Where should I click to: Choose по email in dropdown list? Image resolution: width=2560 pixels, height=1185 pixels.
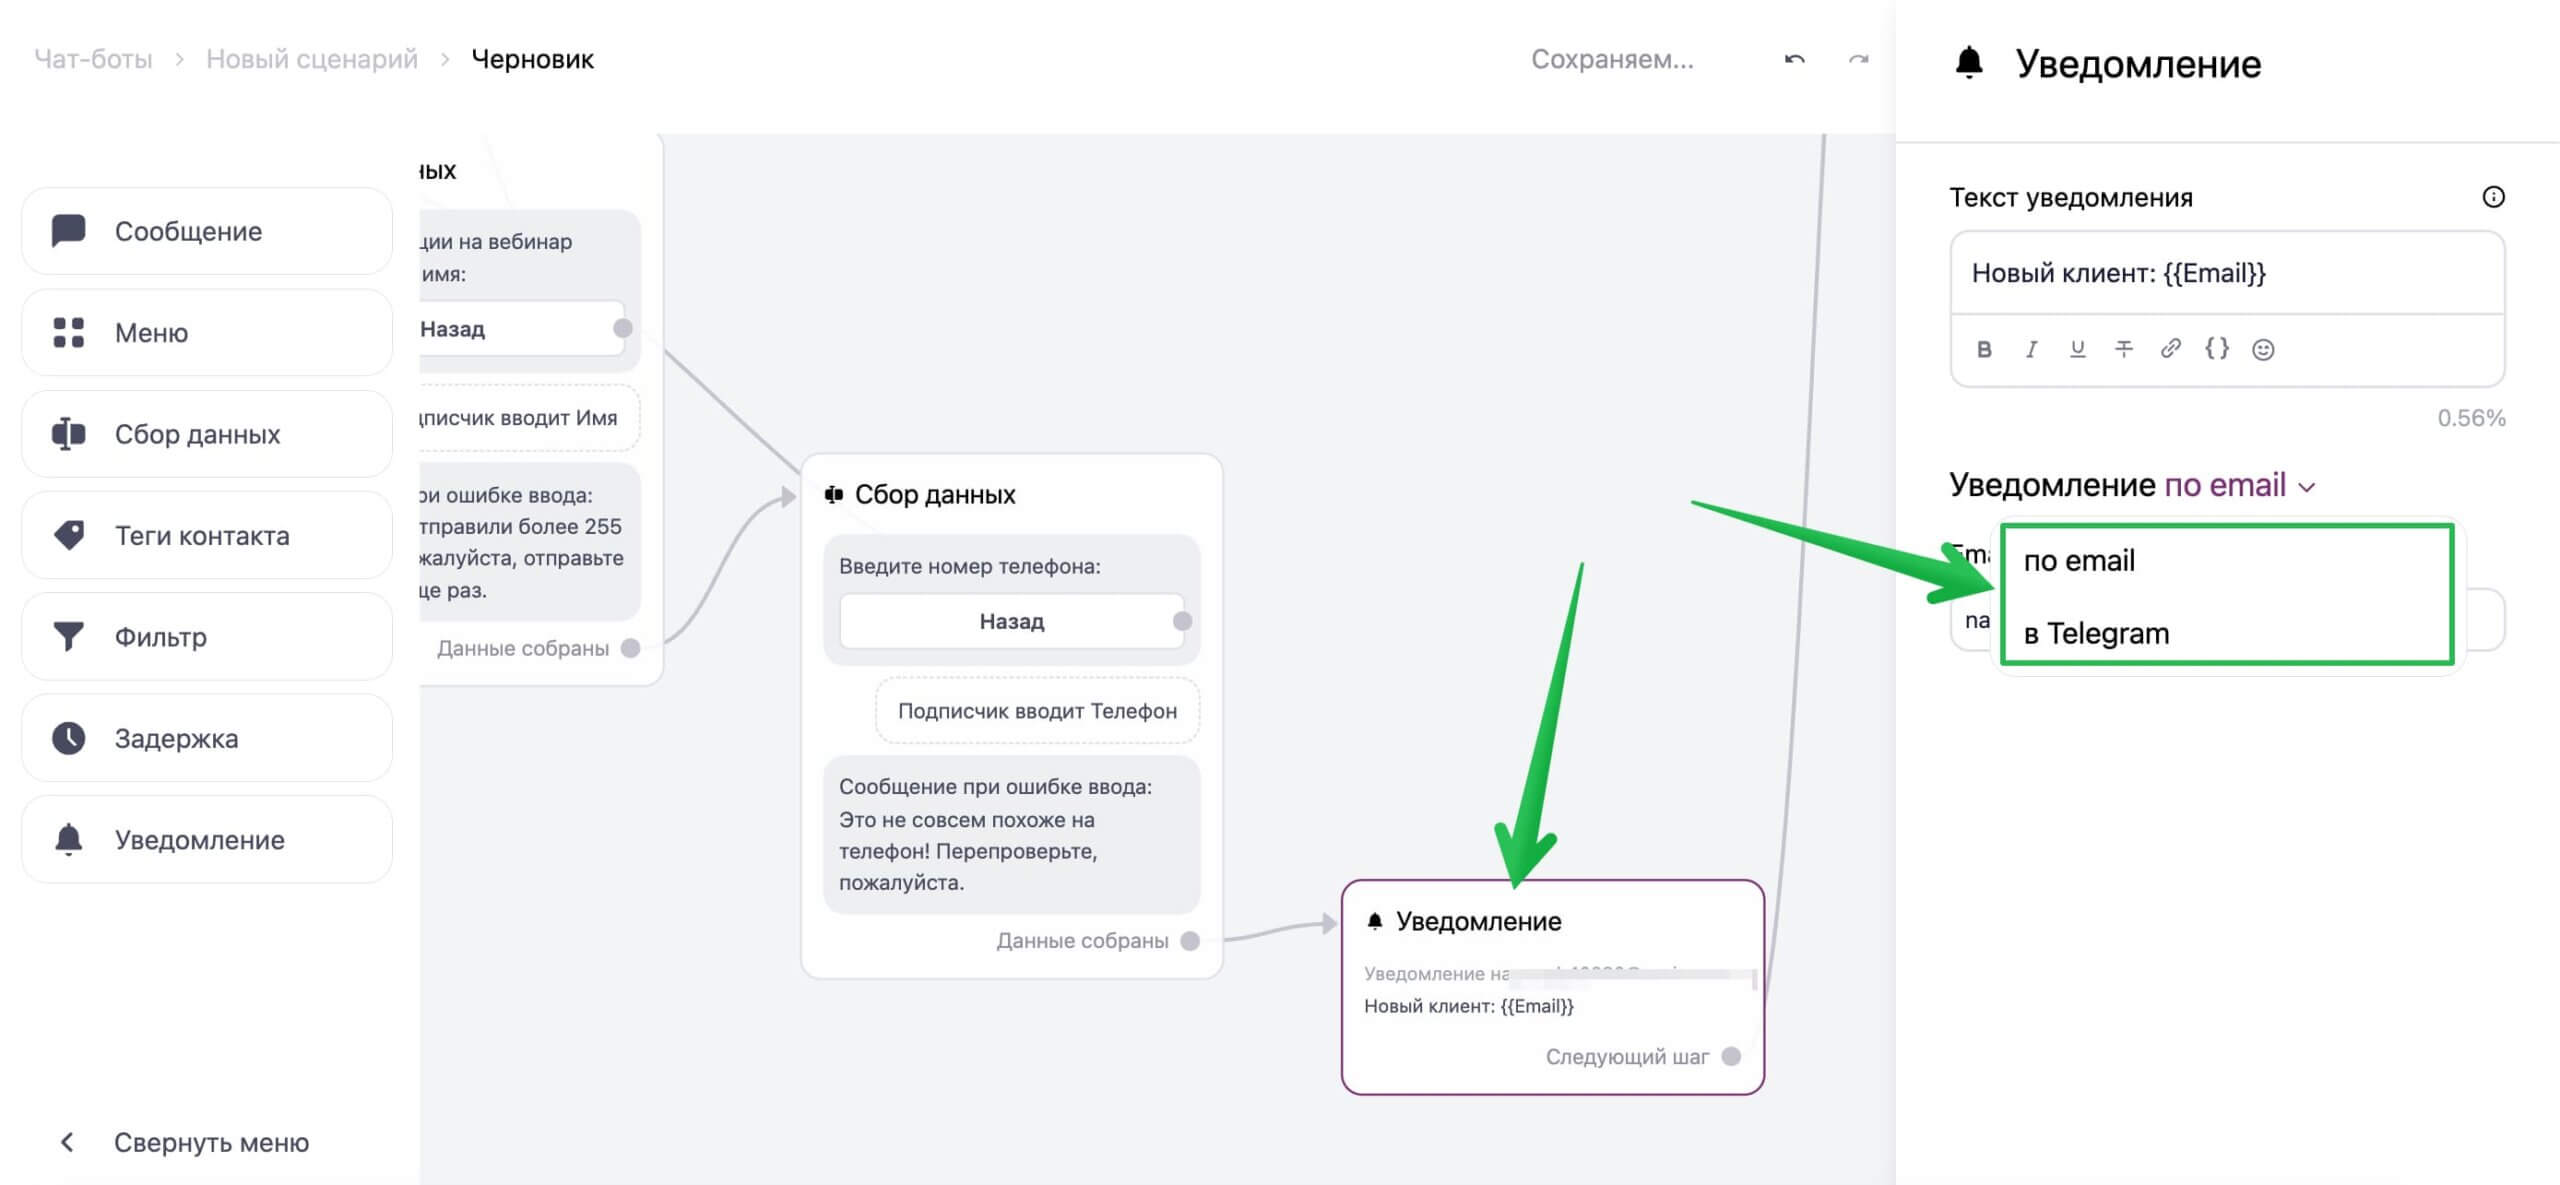(x=2227, y=560)
